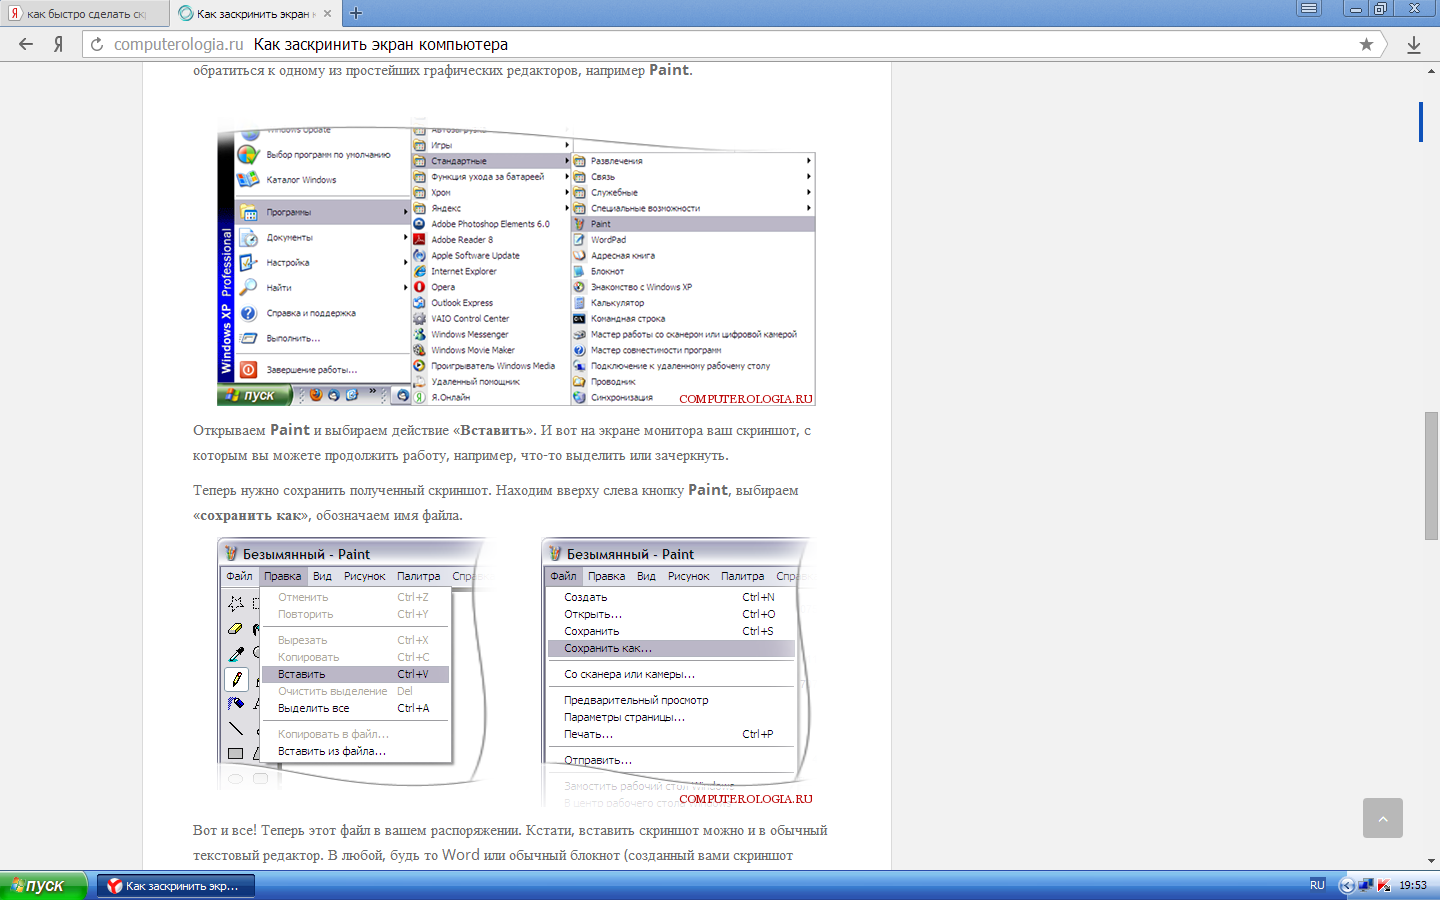
Task: Click the page's vertical scrollbar thumb
Action: point(1432,475)
